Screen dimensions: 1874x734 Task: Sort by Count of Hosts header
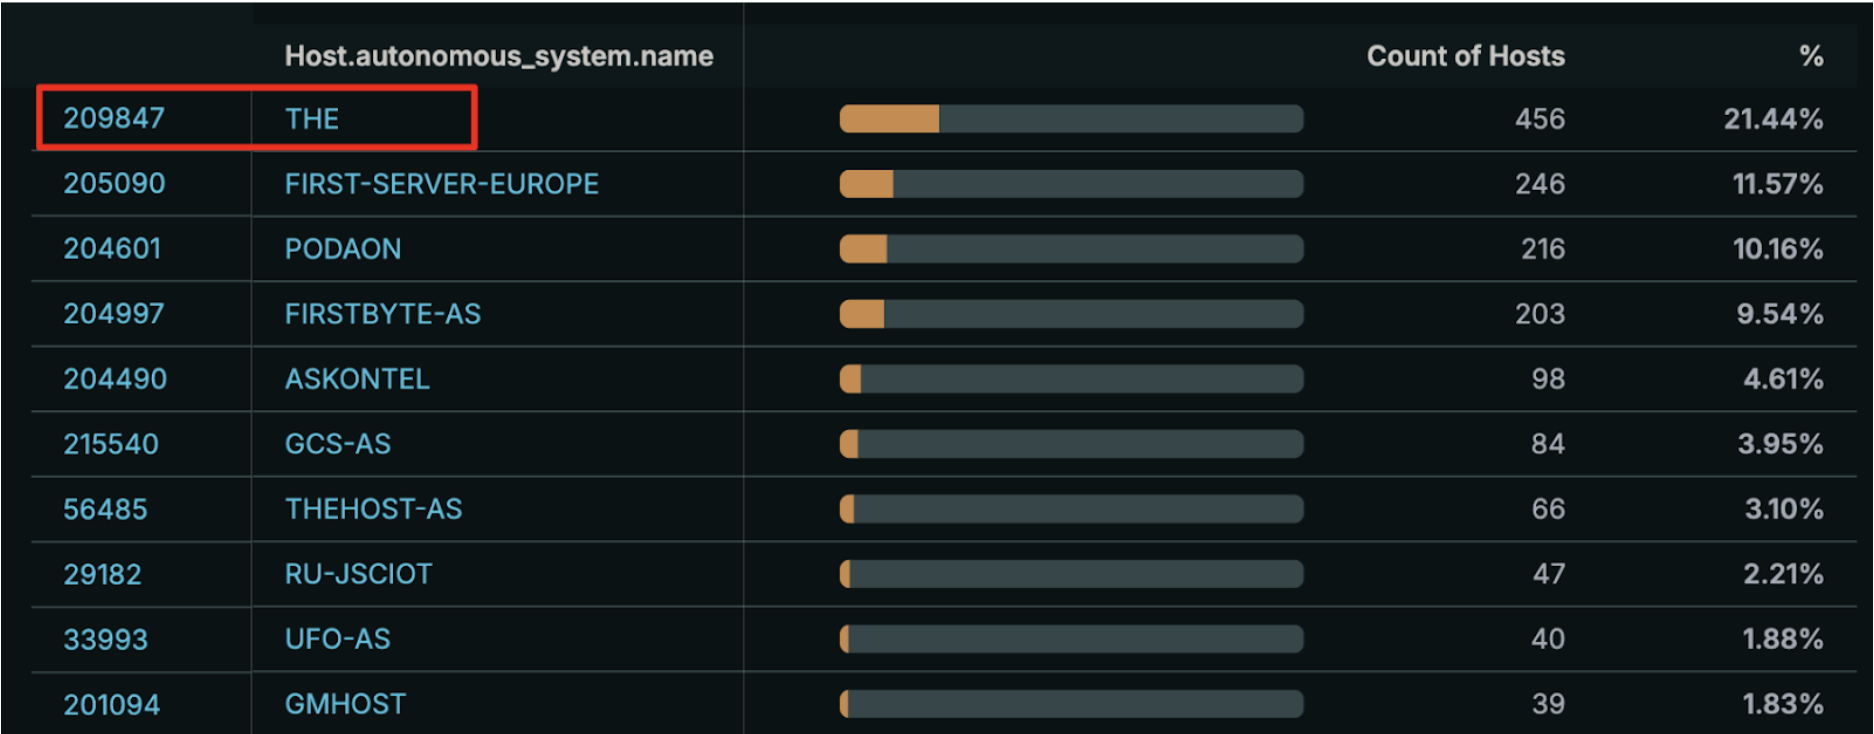coord(1465,56)
